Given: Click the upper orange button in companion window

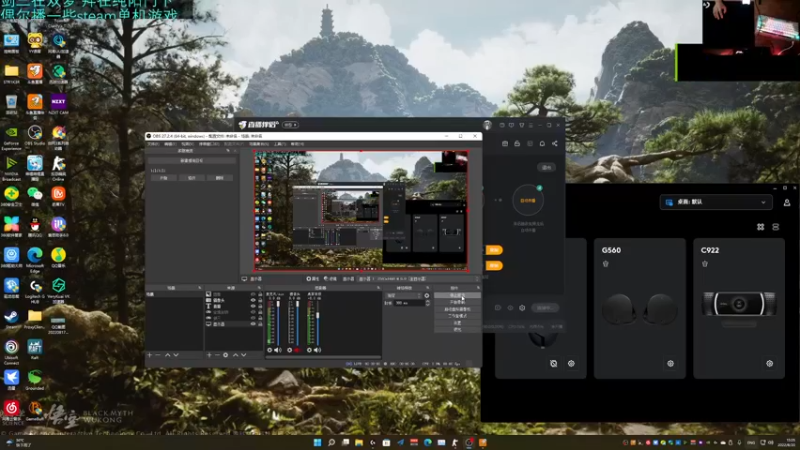Looking at the screenshot, I should pos(493,250).
